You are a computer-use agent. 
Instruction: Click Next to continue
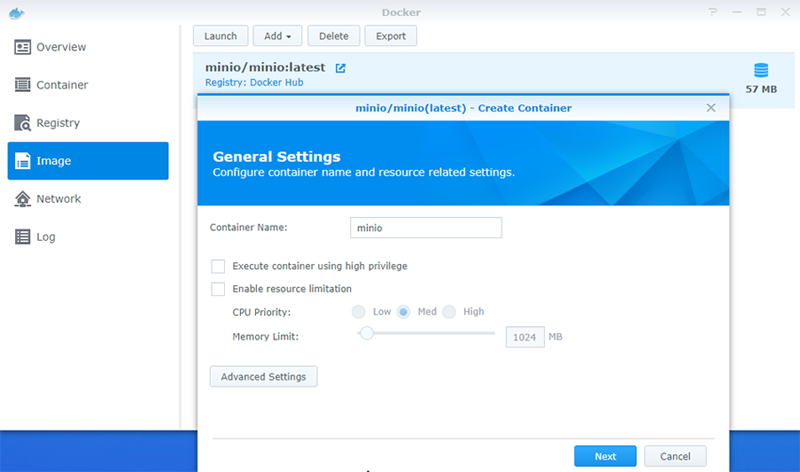[605, 456]
